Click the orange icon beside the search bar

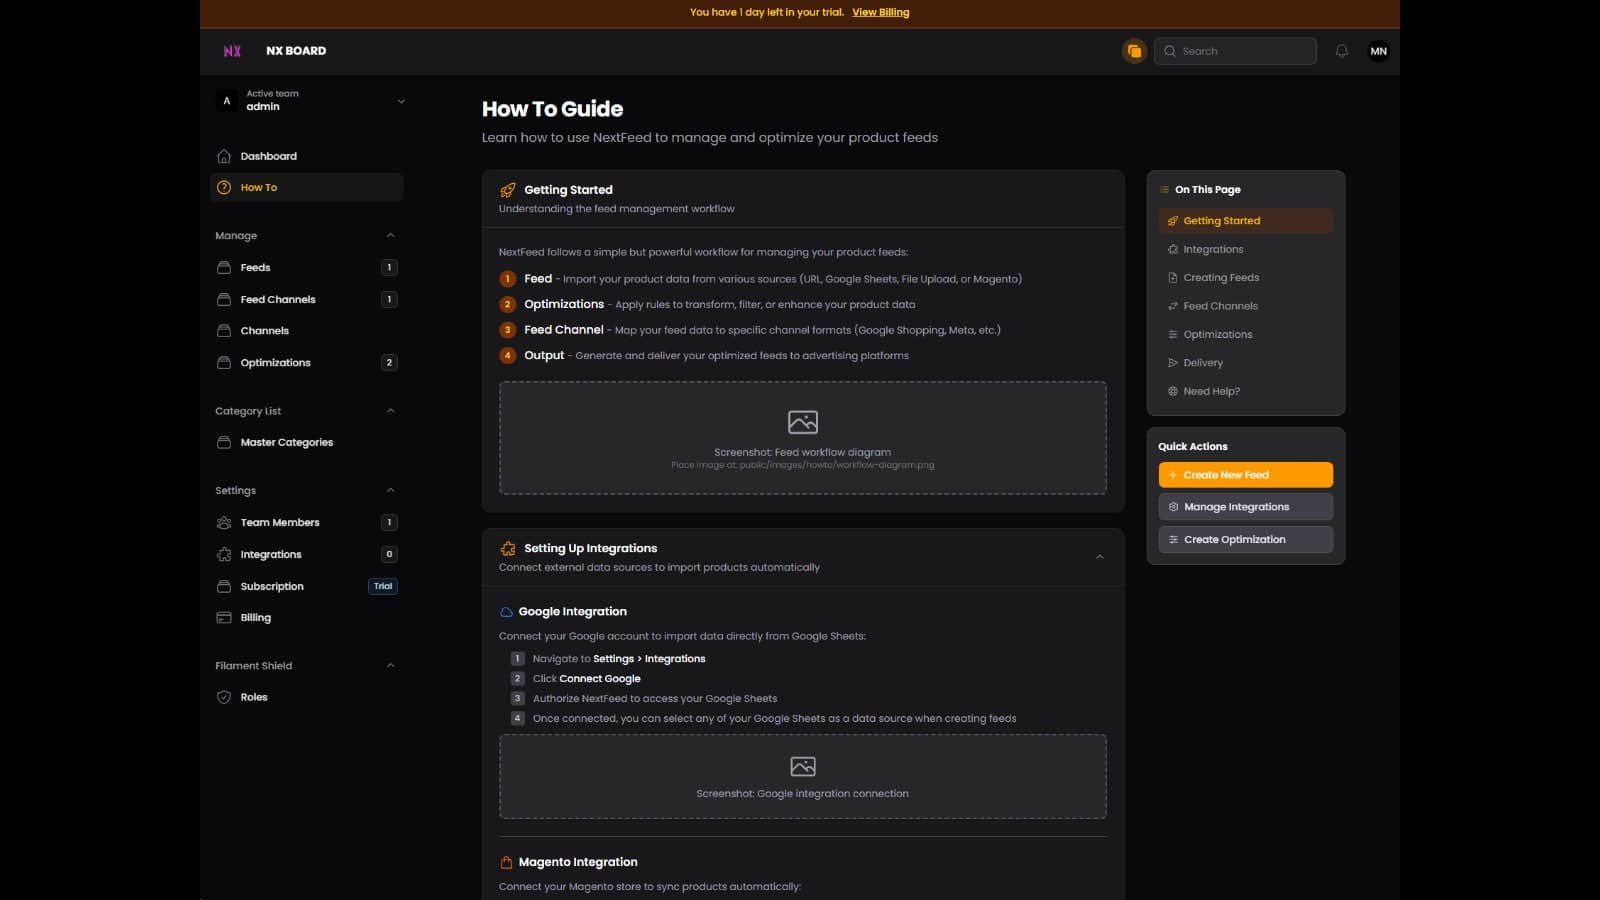coord(1134,50)
